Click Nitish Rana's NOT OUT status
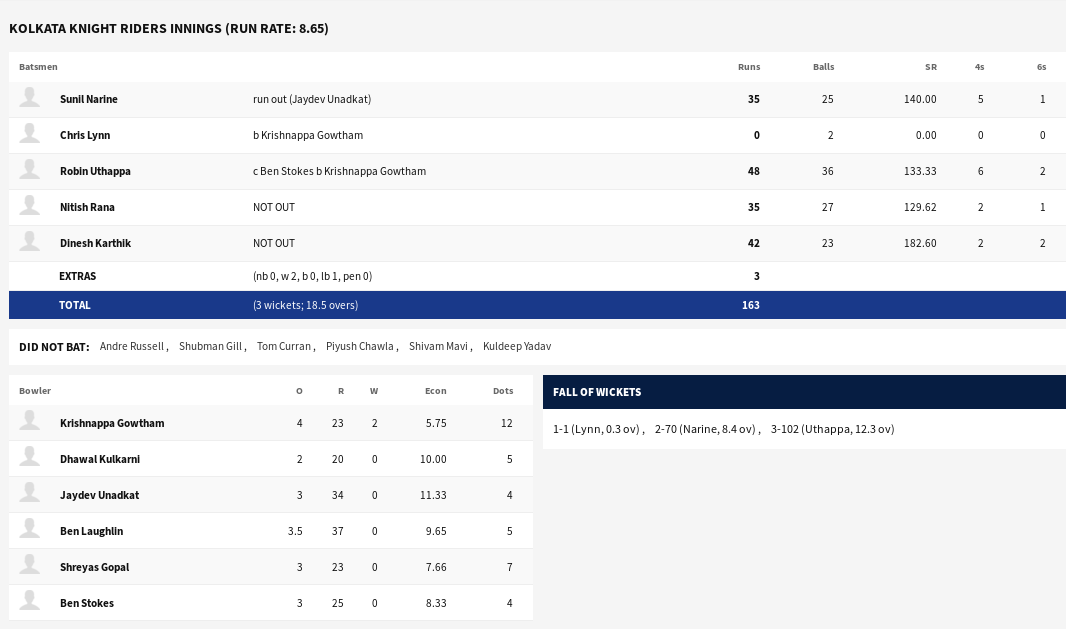 274,207
